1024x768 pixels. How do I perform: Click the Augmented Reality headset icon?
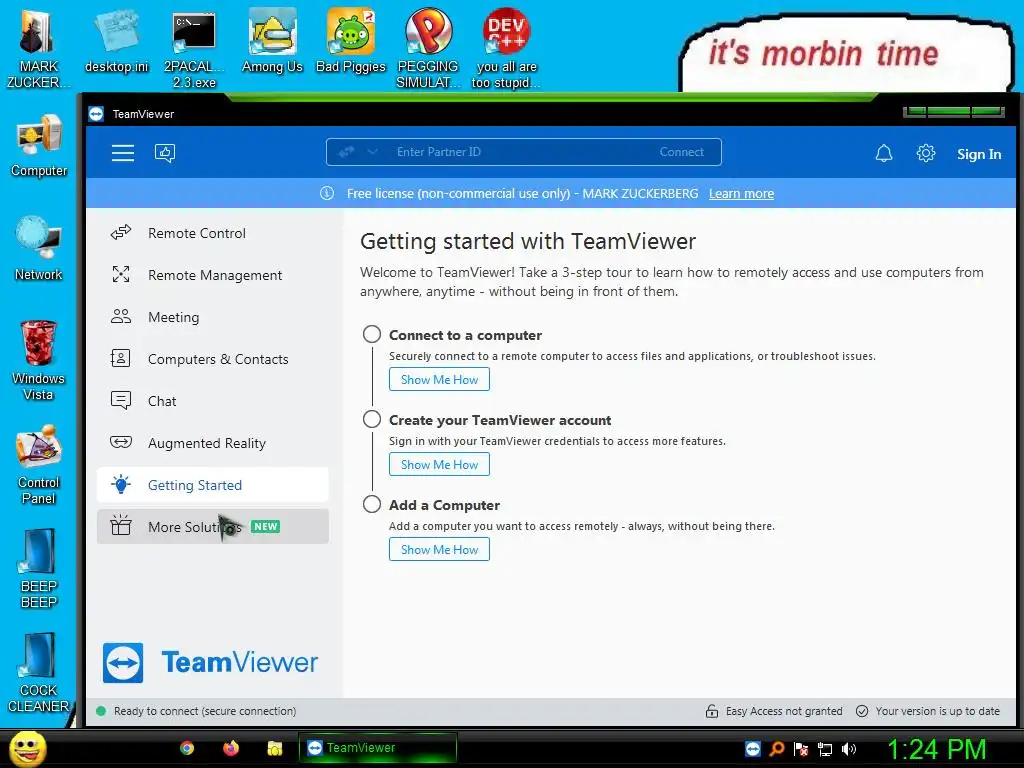tap(121, 442)
